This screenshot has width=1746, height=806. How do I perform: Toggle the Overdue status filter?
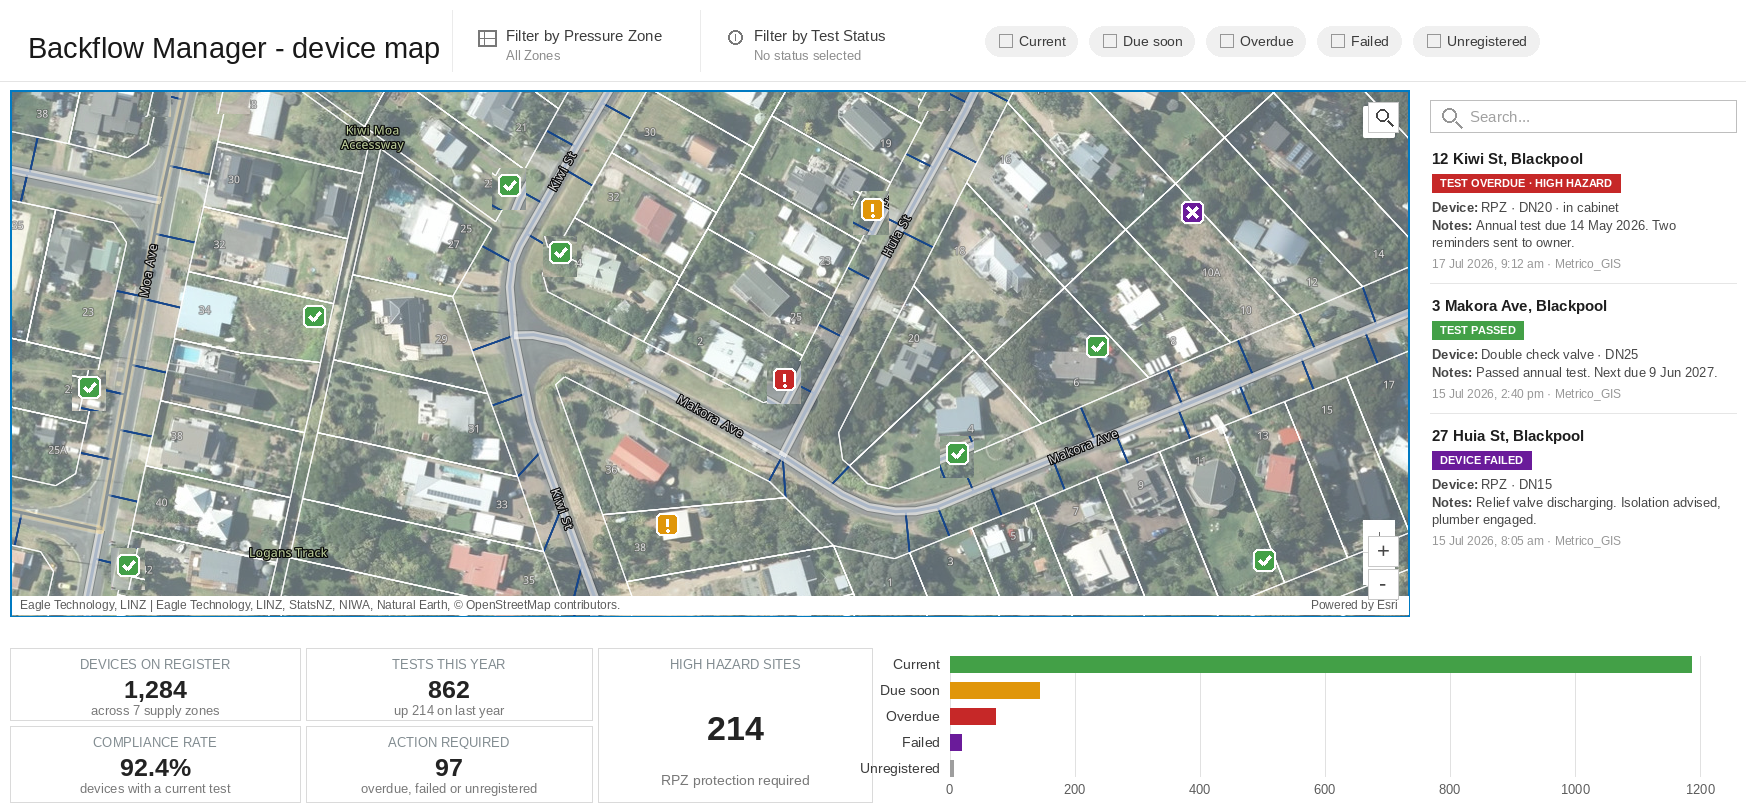(x=1227, y=41)
